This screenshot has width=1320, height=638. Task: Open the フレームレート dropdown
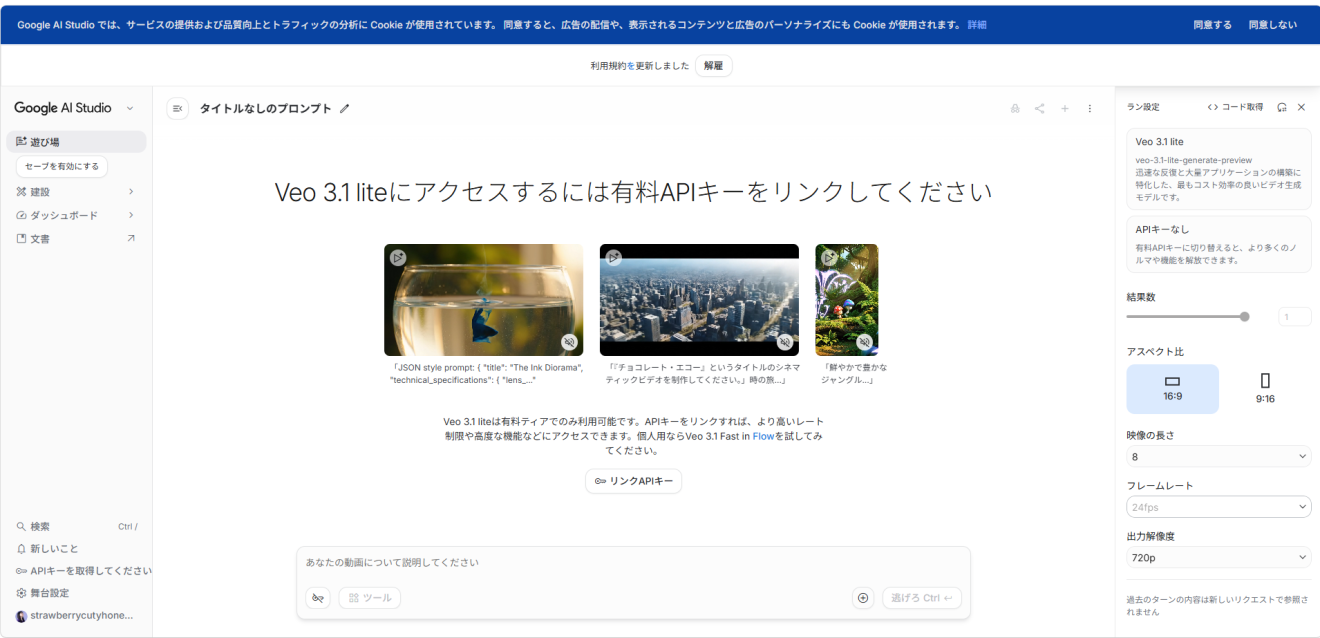(x=1218, y=506)
